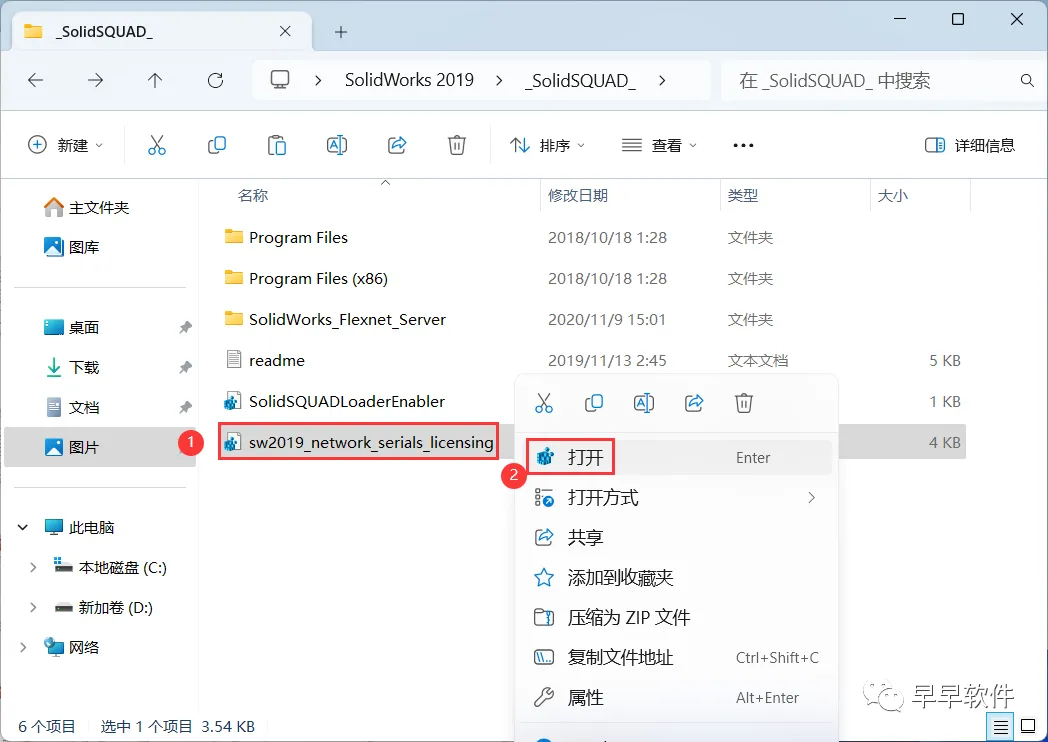Go back with the left arrow
The width and height of the screenshot is (1048, 742).
pos(35,81)
